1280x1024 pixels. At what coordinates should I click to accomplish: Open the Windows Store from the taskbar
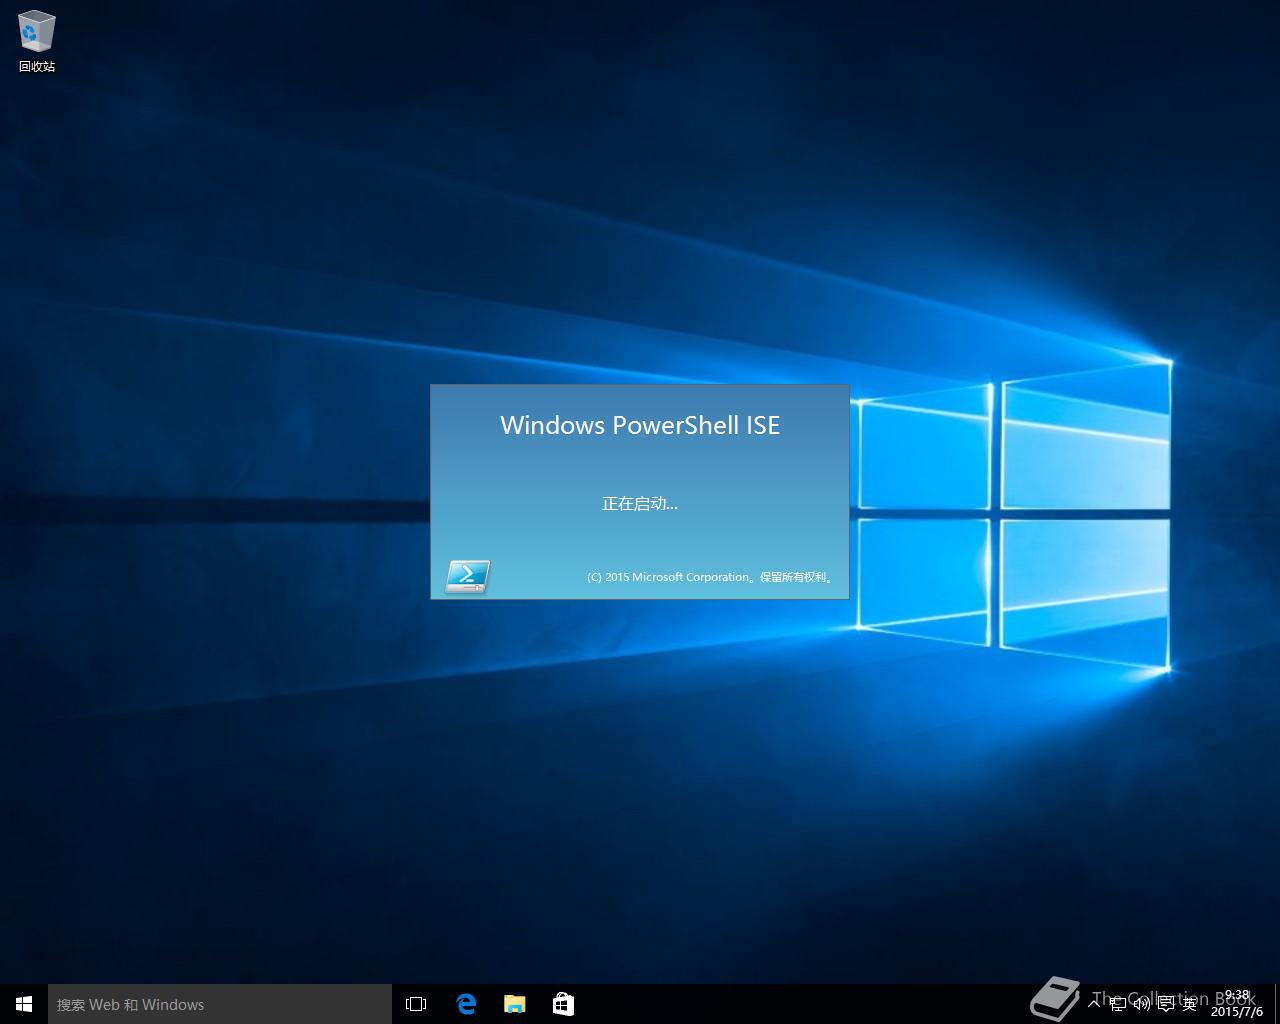tap(563, 1004)
